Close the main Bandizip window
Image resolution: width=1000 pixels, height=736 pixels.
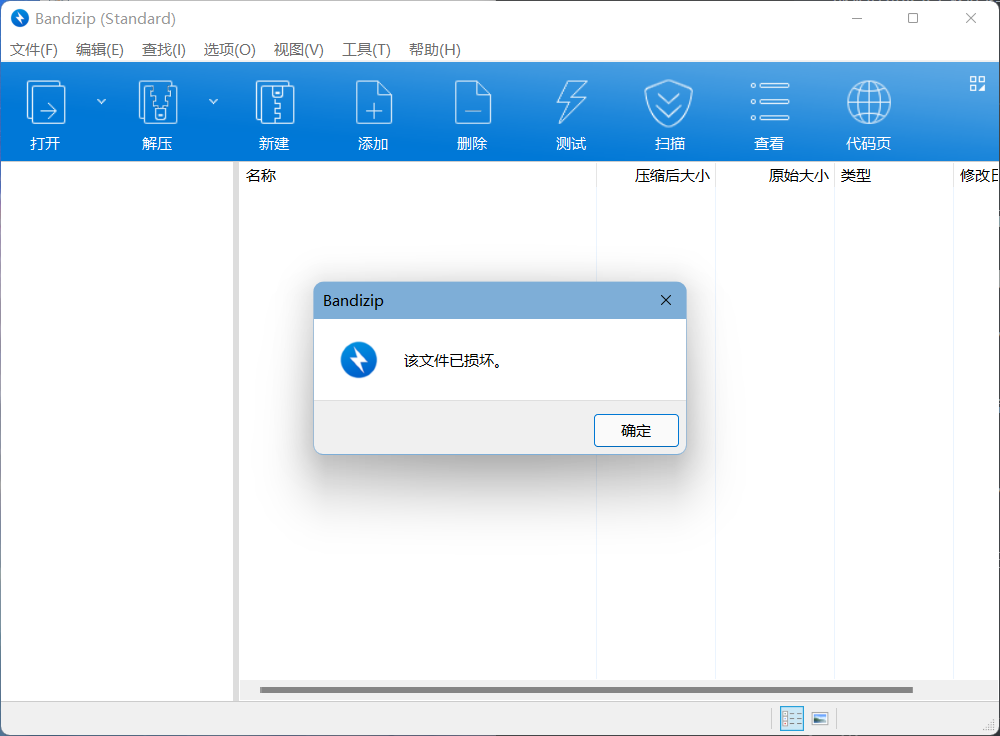(x=971, y=18)
